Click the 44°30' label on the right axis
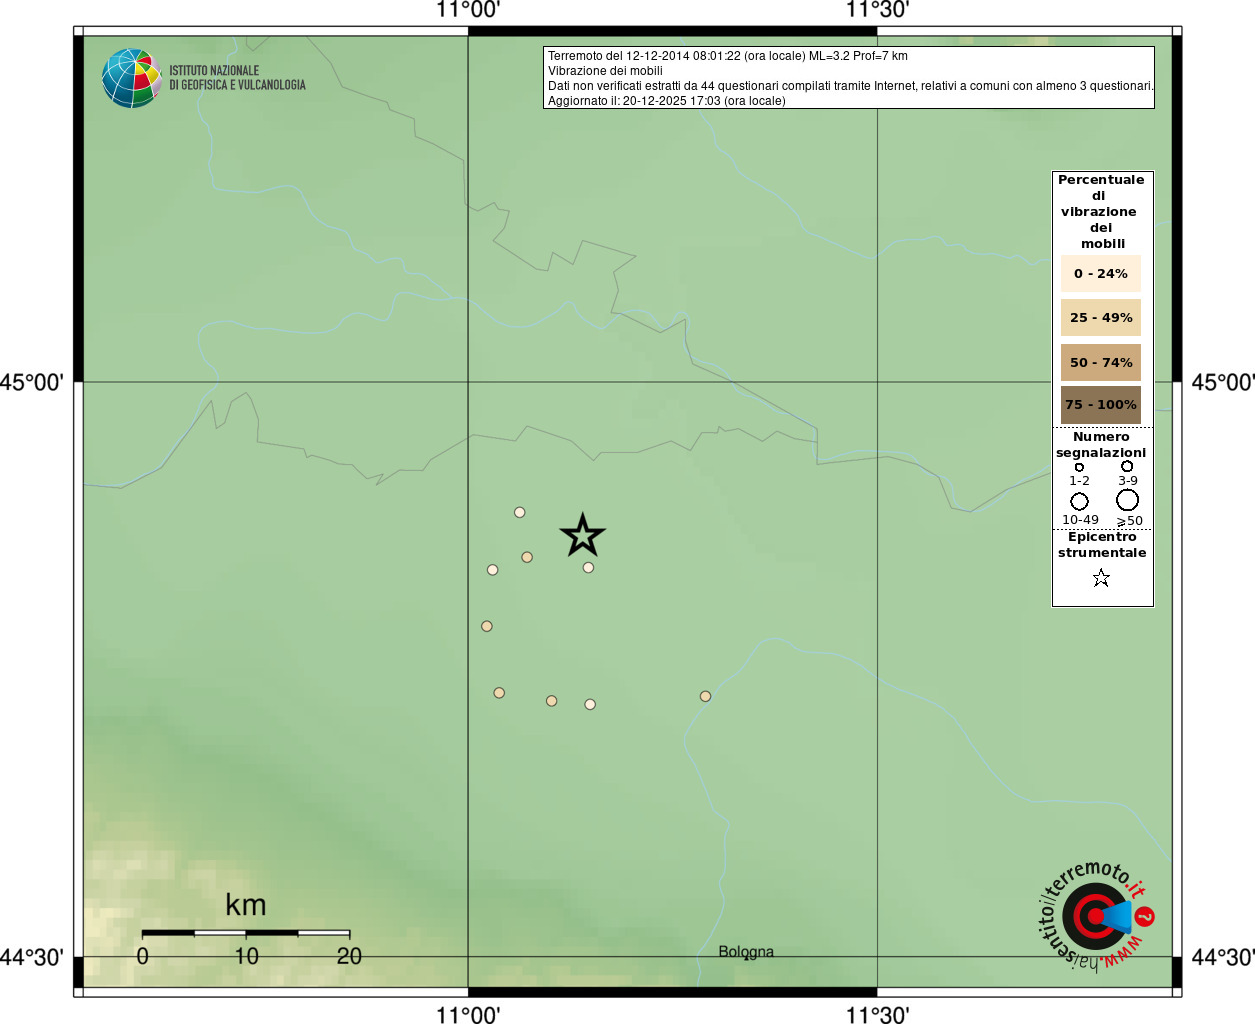 (x=1223, y=957)
